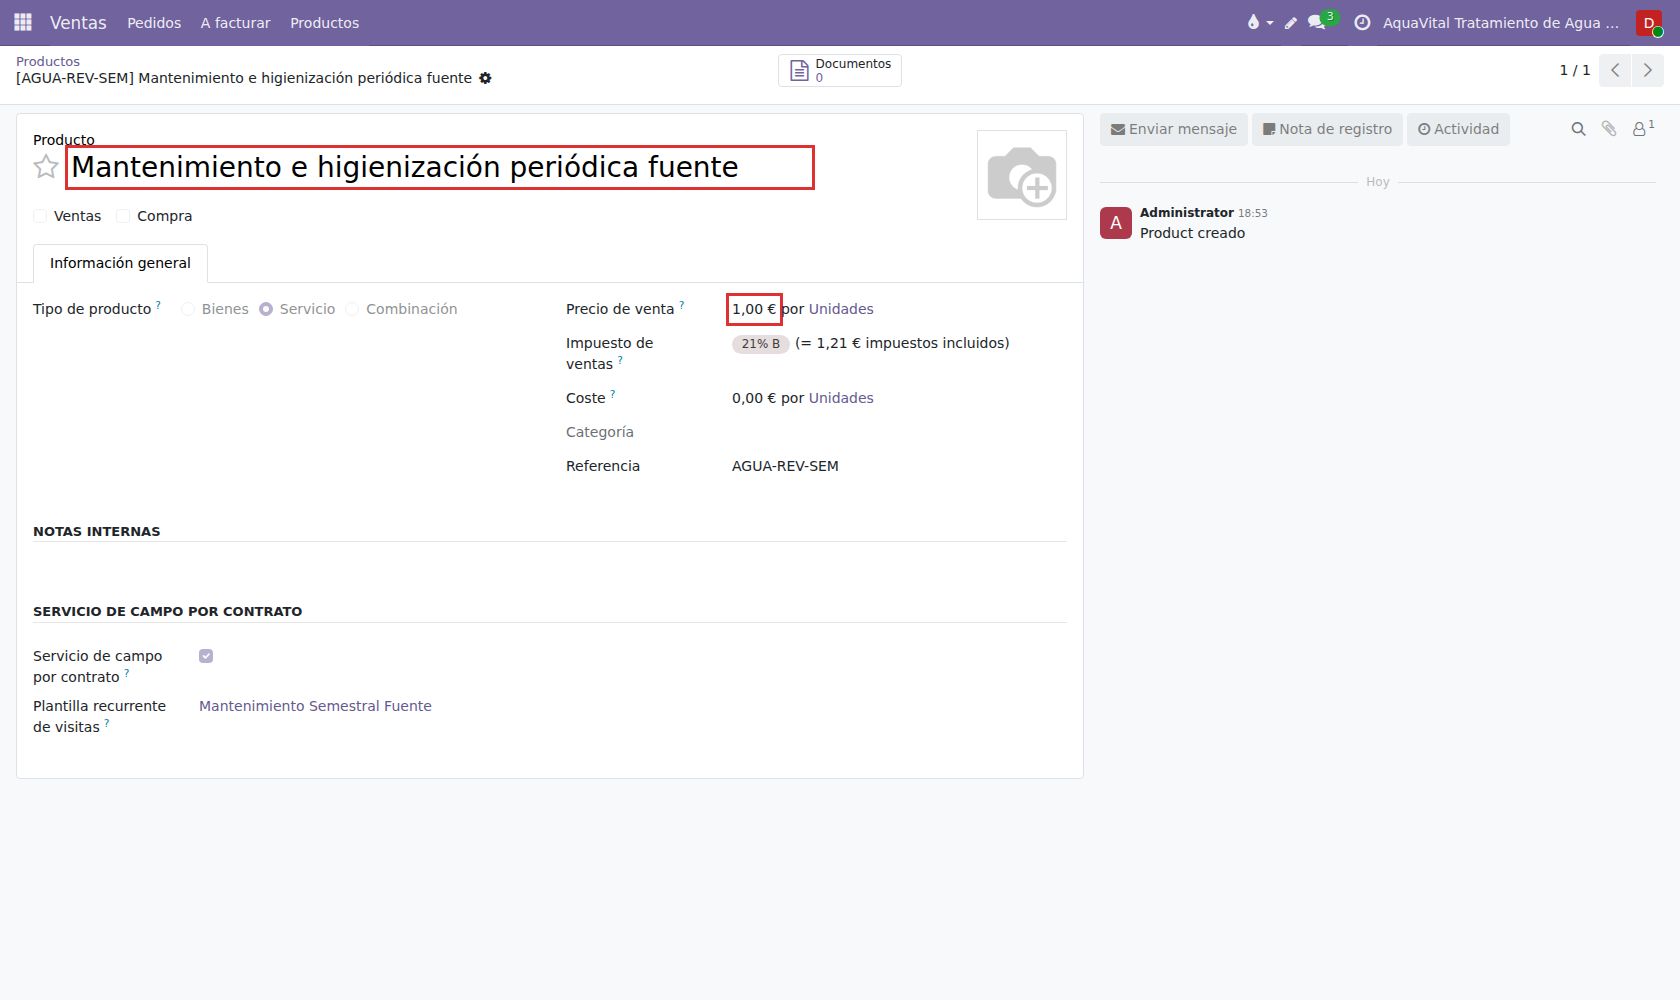The image size is (1680, 1000).
Task: Show followers via the person icon
Action: point(1642,129)
